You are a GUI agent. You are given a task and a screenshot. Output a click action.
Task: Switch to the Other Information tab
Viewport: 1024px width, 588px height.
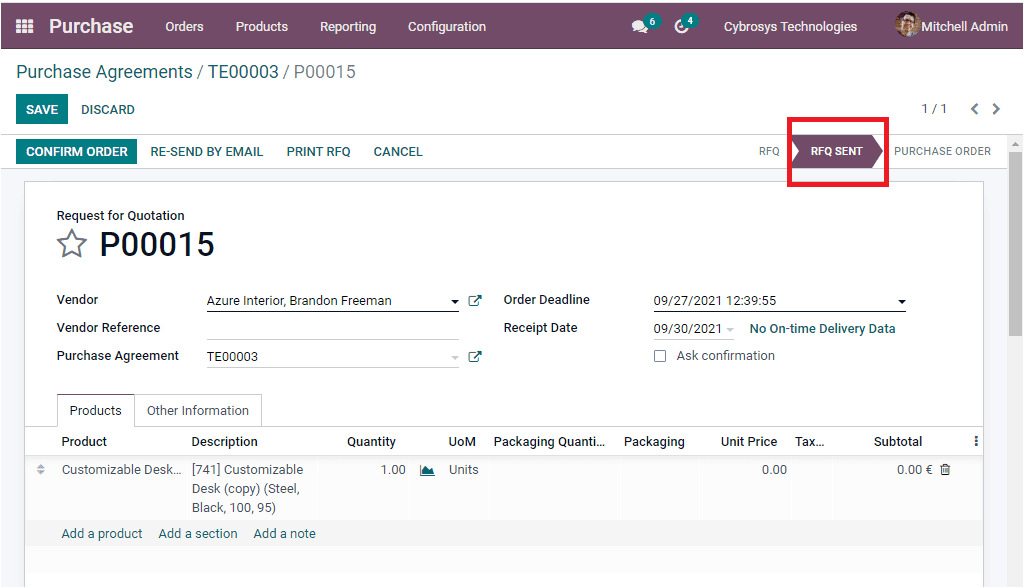coord(198,410)
